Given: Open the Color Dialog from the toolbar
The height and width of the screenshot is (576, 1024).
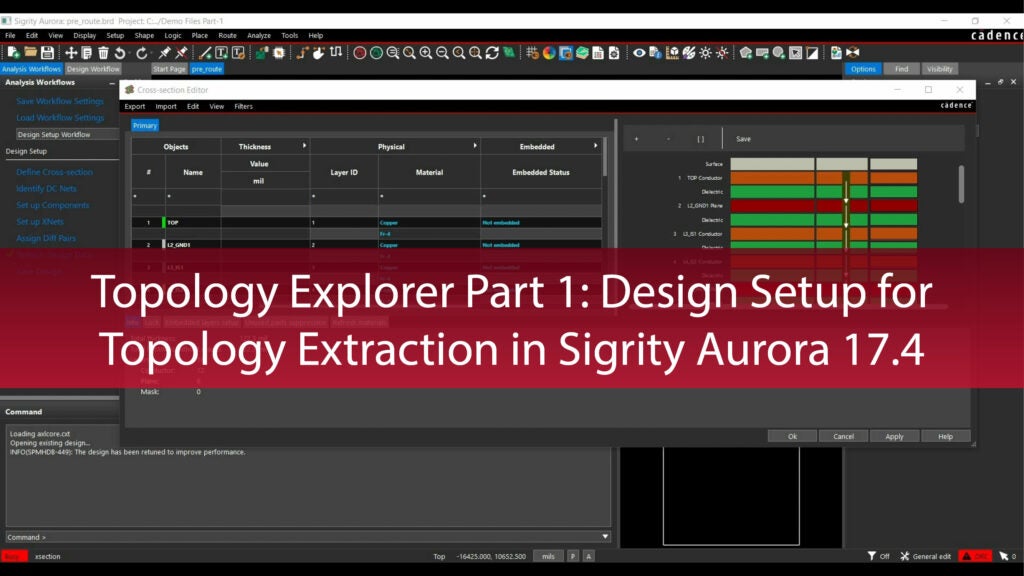Looking at the screenshot, I should pyautogui.click(x=548, y=50).
